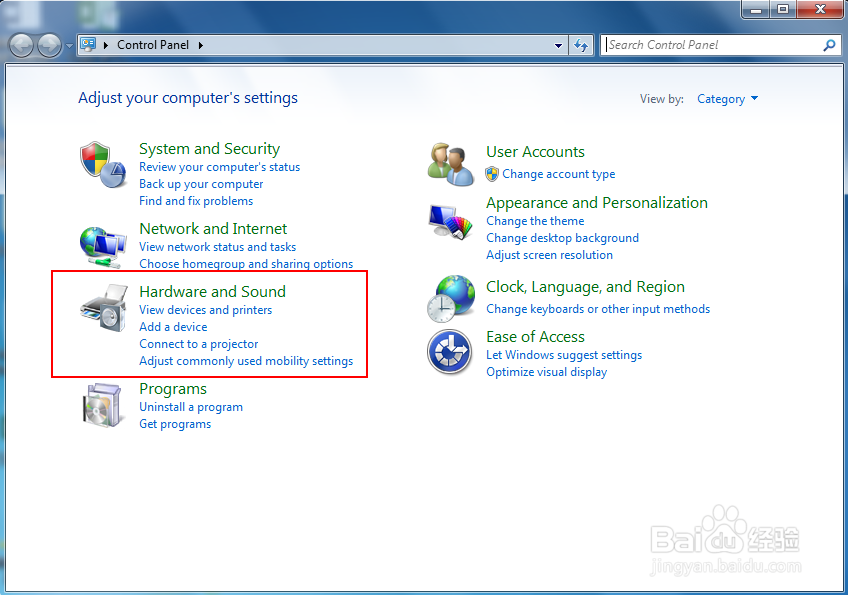Go back with the Back arrow button
The height and width of the screenshot is (595, 848).
click(x=22, y=45)
